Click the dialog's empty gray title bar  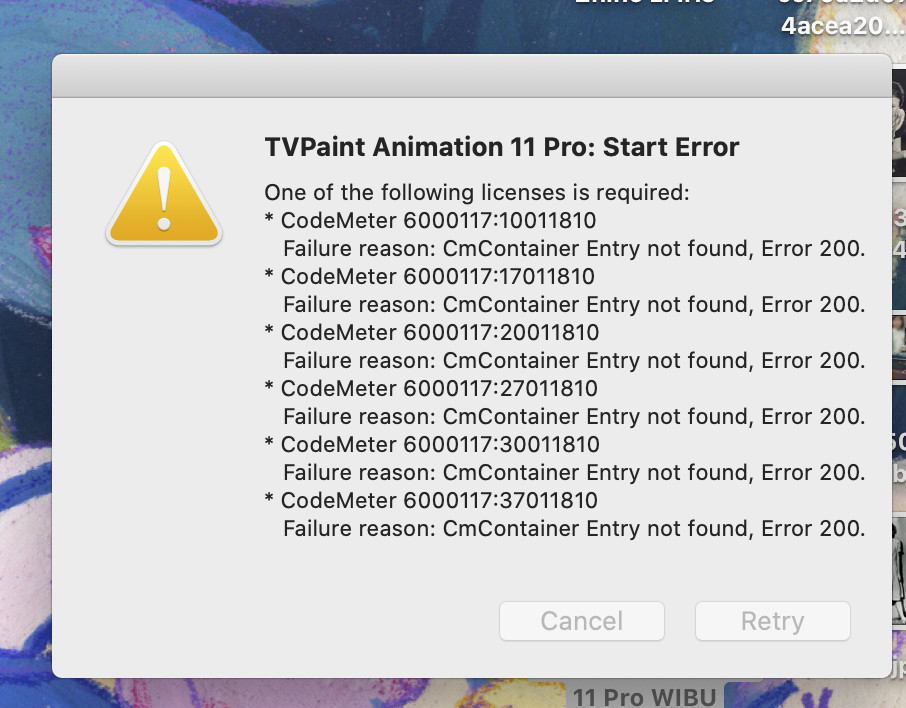471,76
